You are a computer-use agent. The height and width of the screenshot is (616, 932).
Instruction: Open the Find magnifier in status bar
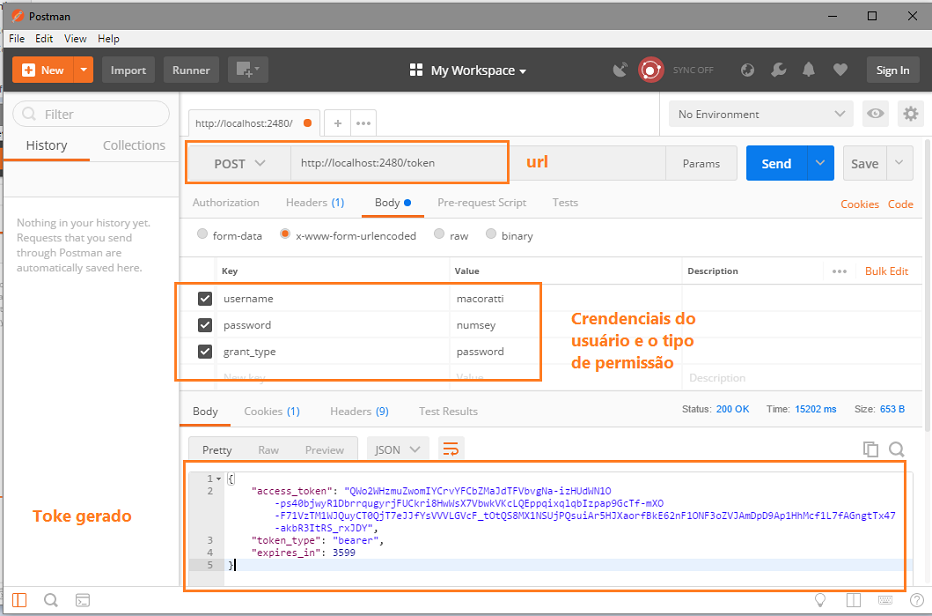point(51,600)
